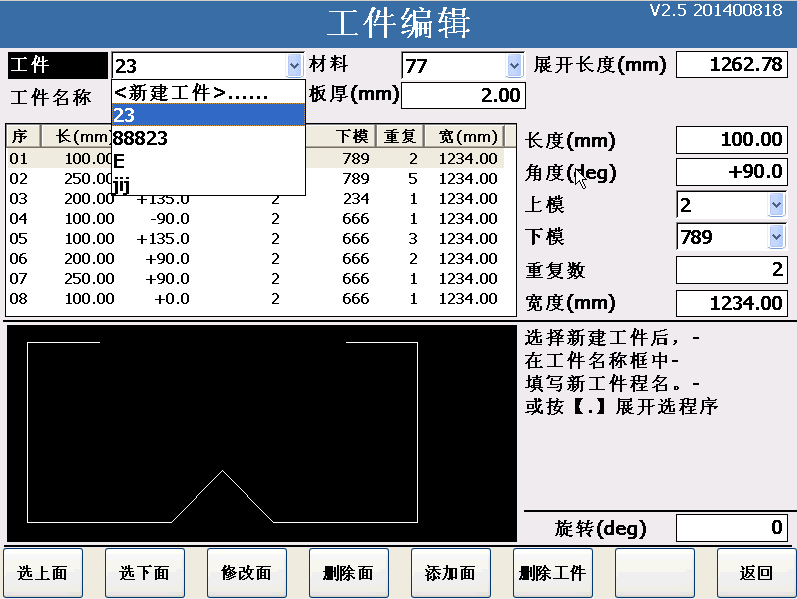Expand the 上模 dropdown arrow

776,205
